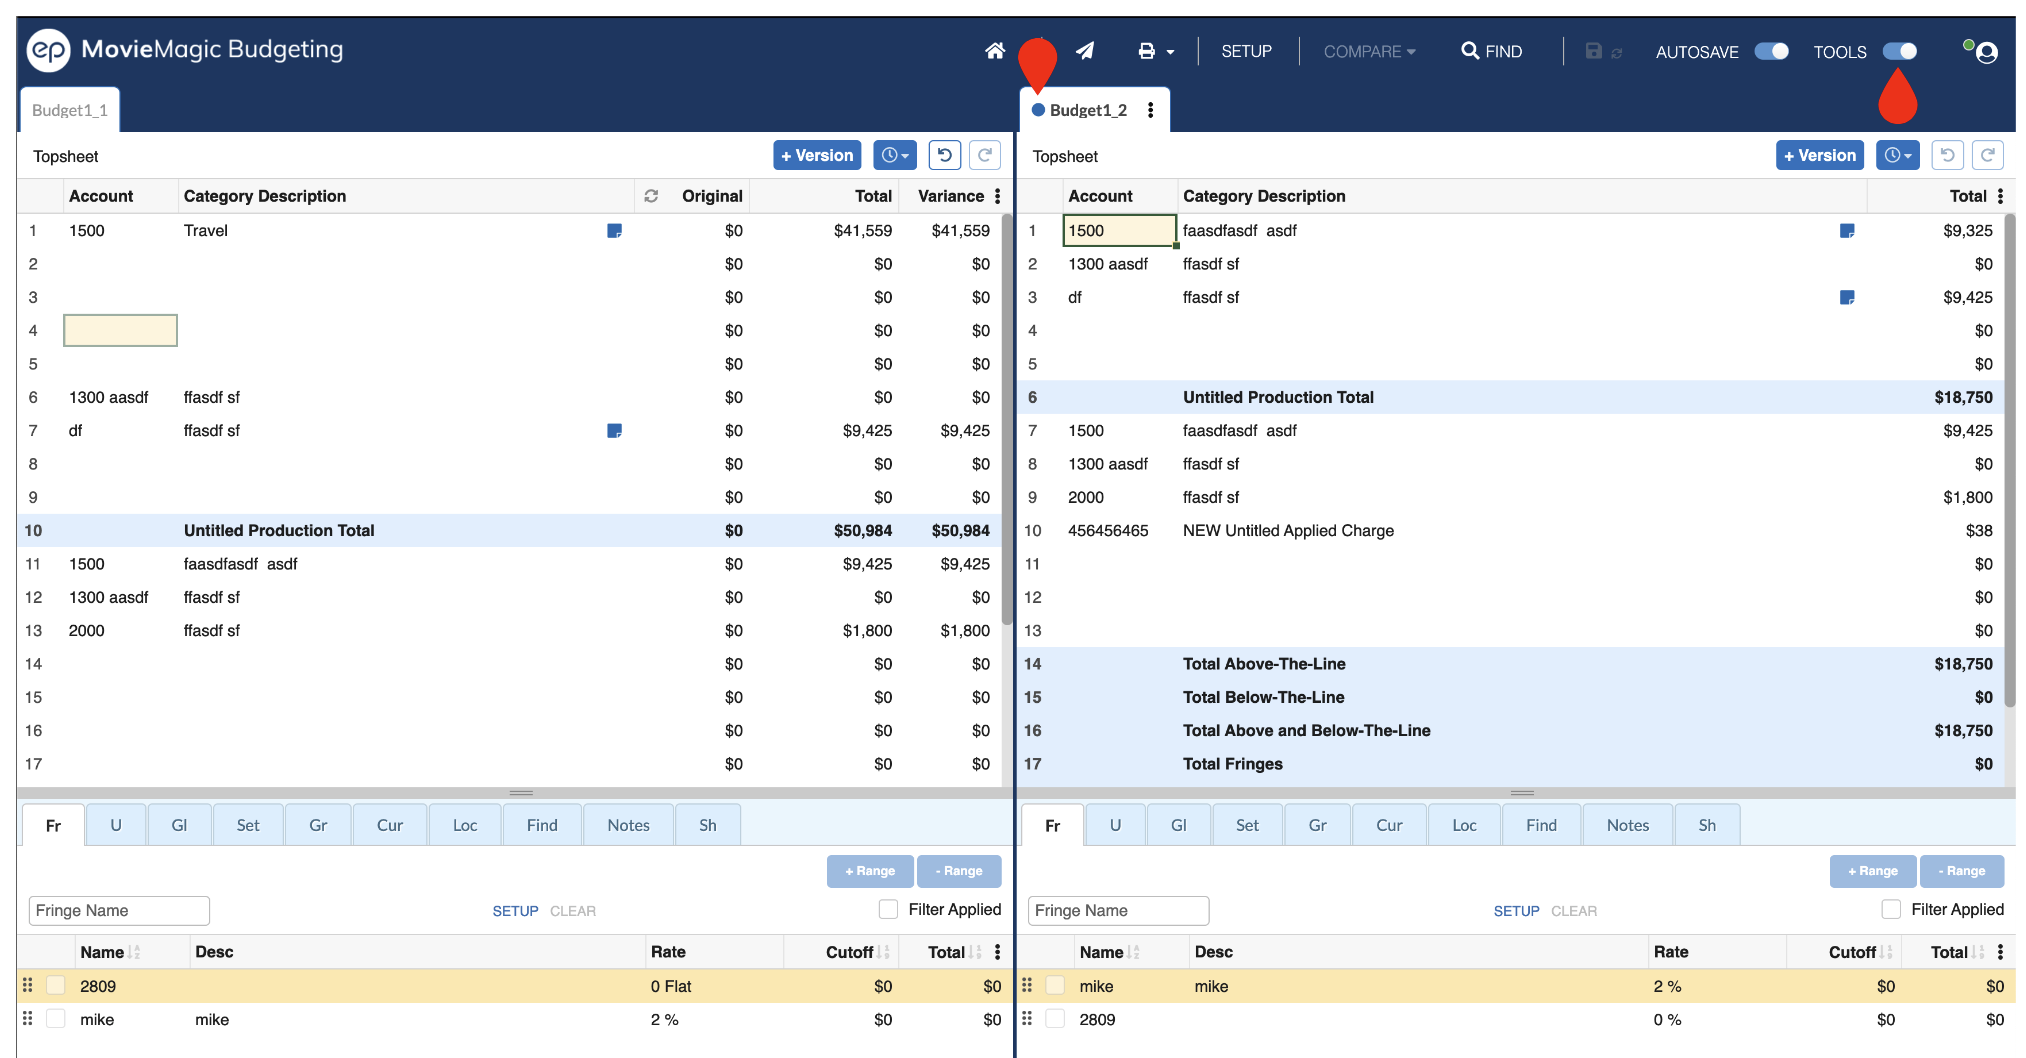Open Budget1_2 tab kebab menu
2026x1058 pixels.
point(1151,110)
